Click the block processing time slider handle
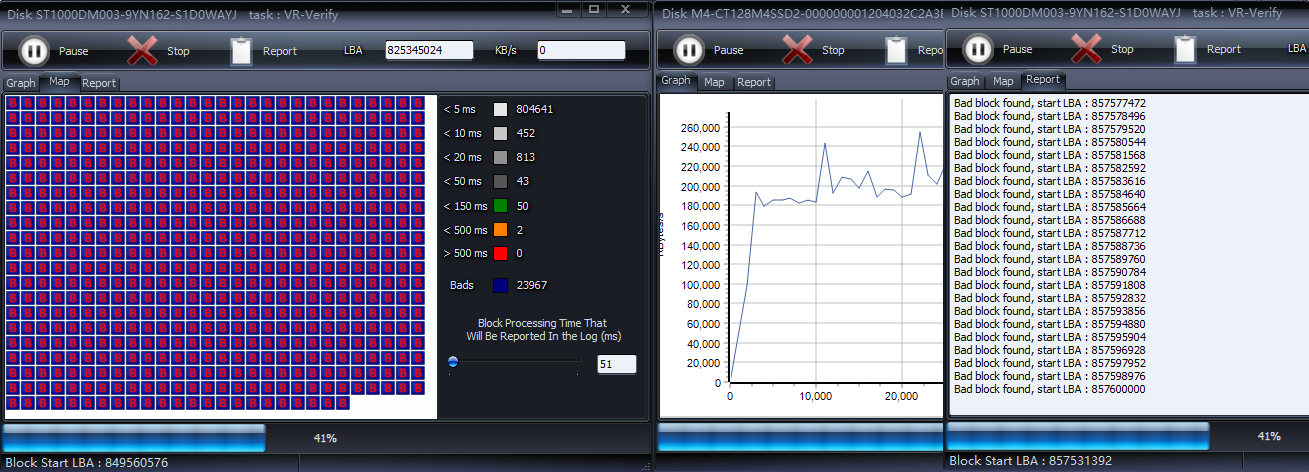 (453, 362)
